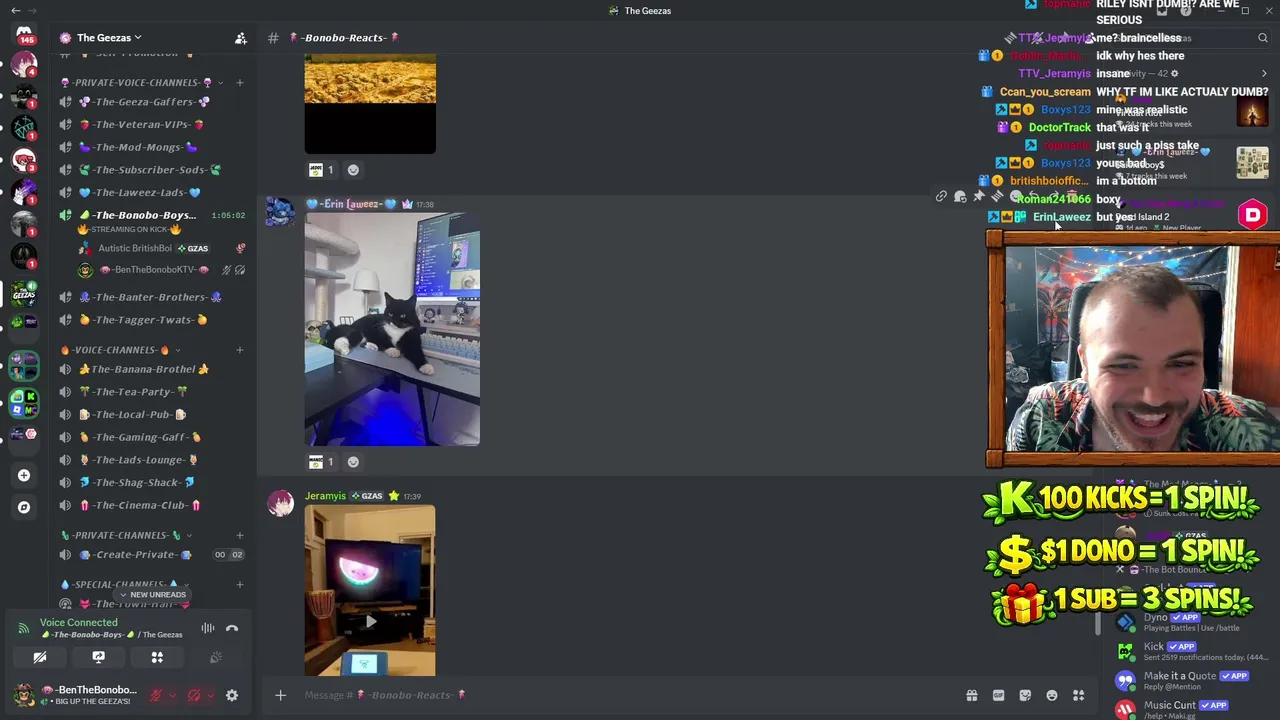Toggle the soundboard button in voice panel

pos(215,657)
